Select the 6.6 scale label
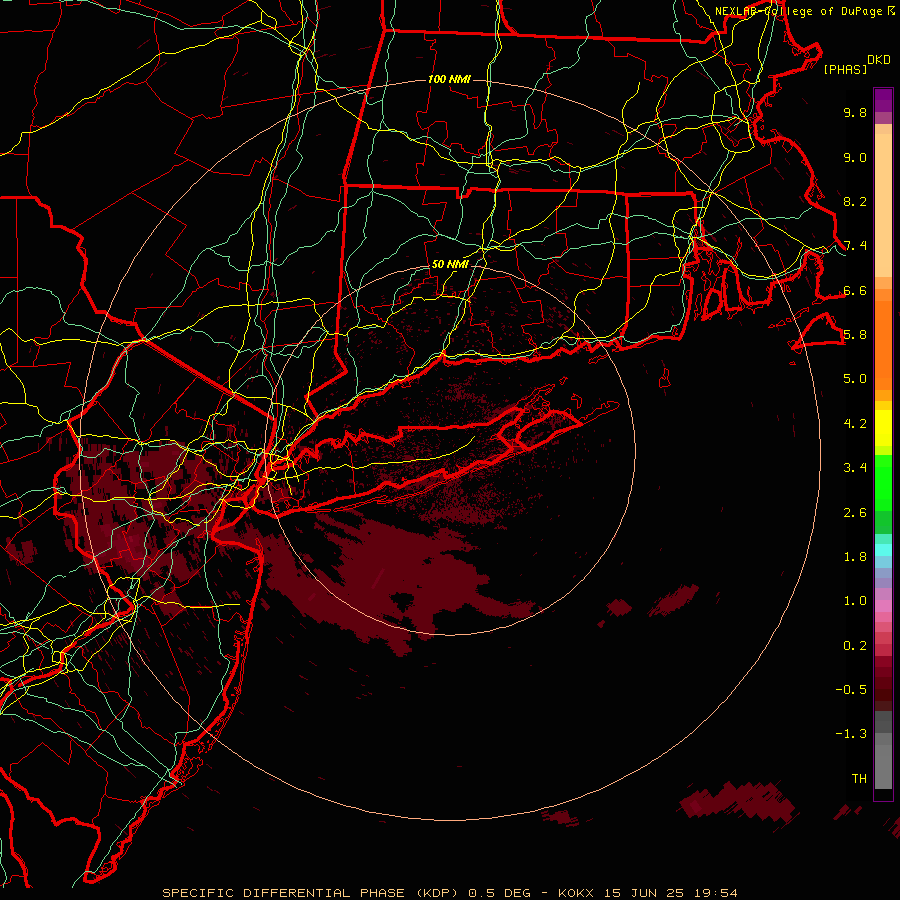This screenshot has height=900, width=900. [x=855, y=290]
